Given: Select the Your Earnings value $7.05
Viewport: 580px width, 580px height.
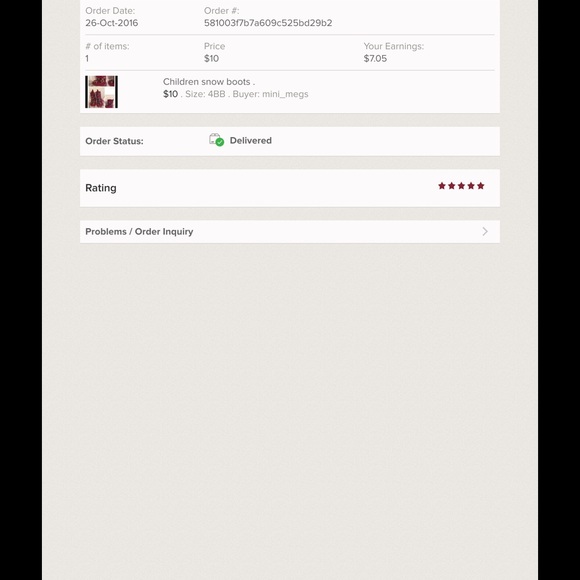Looking at the screenshot, I should 375,58.
